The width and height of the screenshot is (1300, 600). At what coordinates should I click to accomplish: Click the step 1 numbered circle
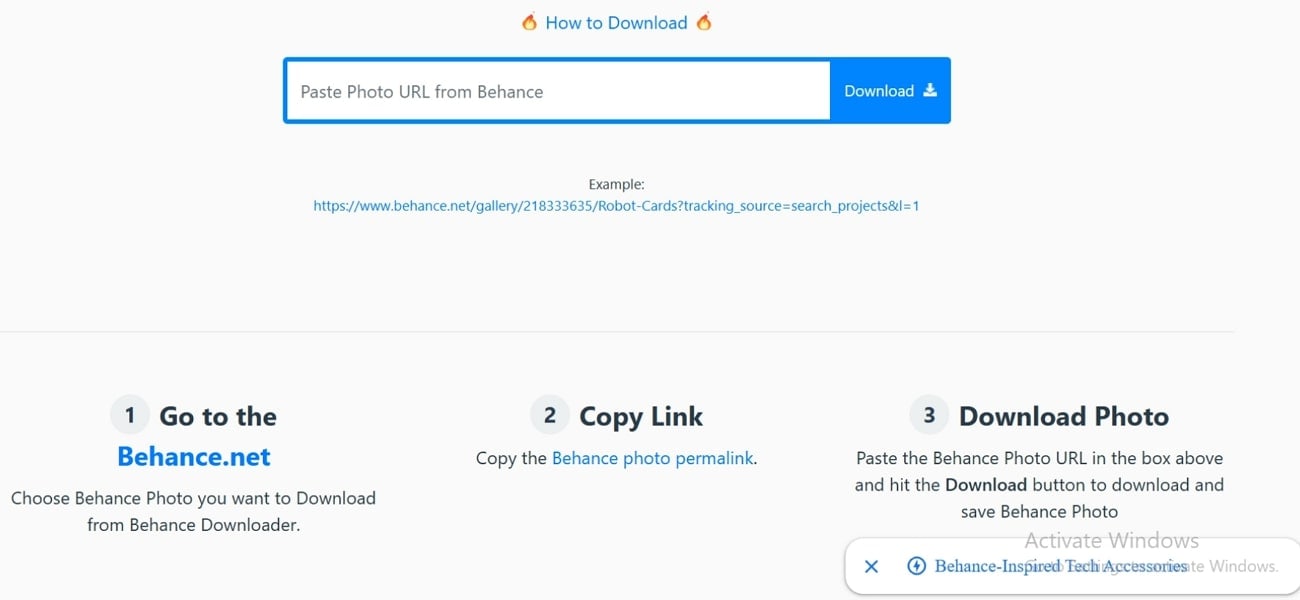click(129, 414)
